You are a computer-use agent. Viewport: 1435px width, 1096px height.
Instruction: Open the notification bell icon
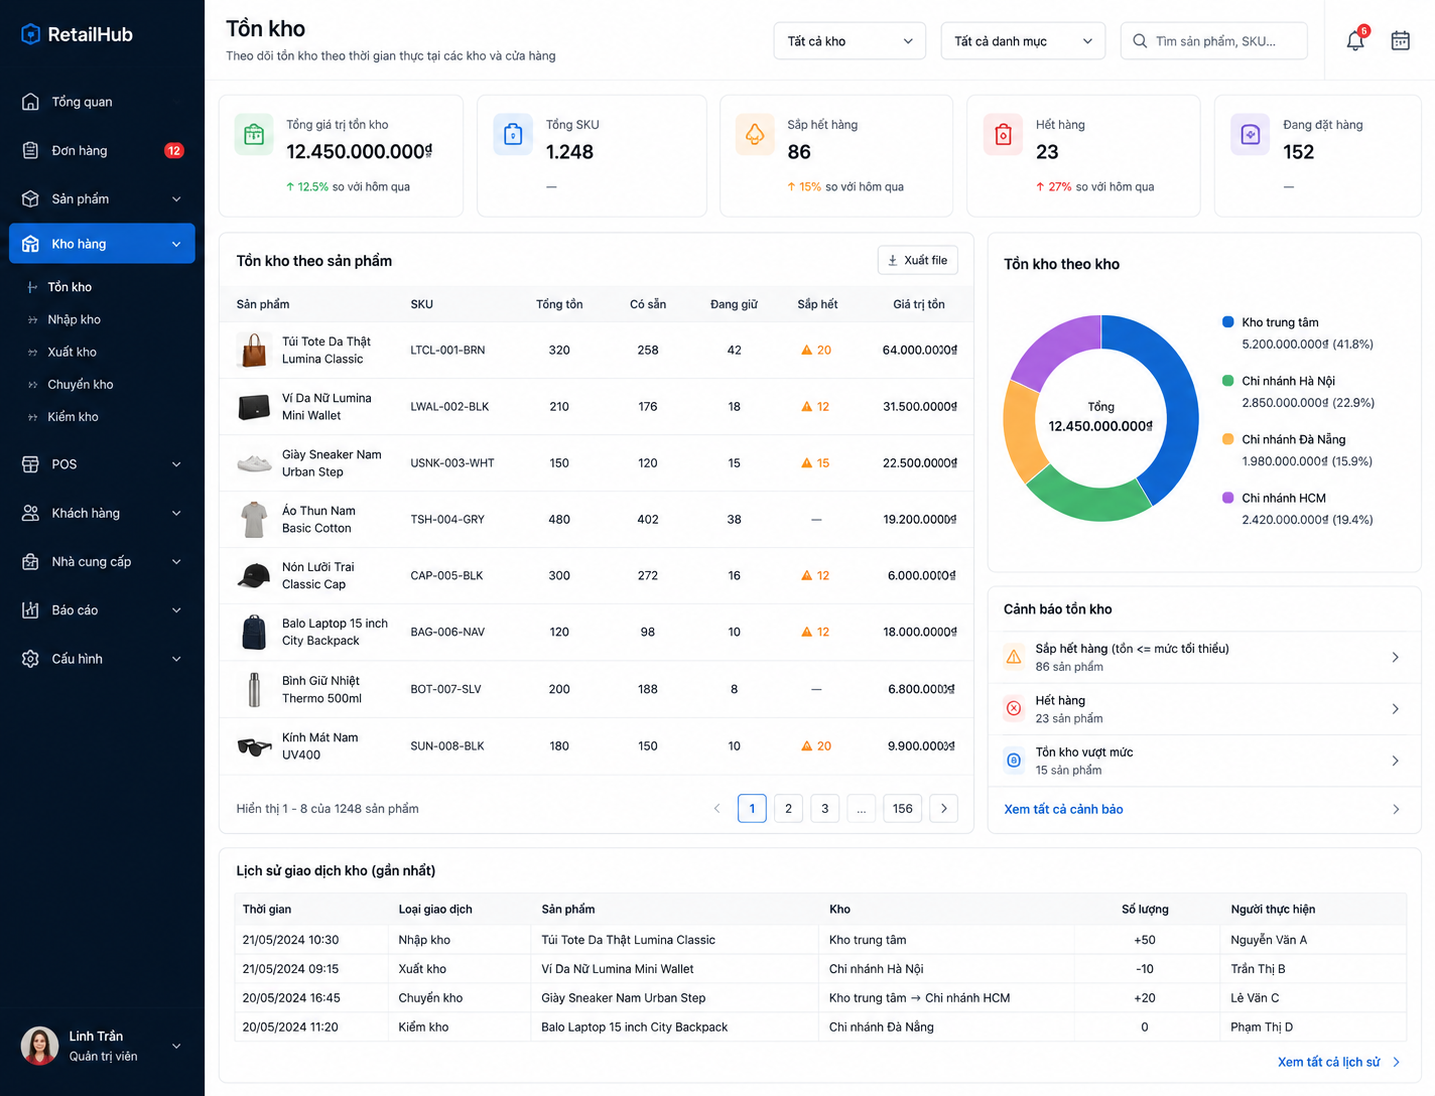[1355, 41]
